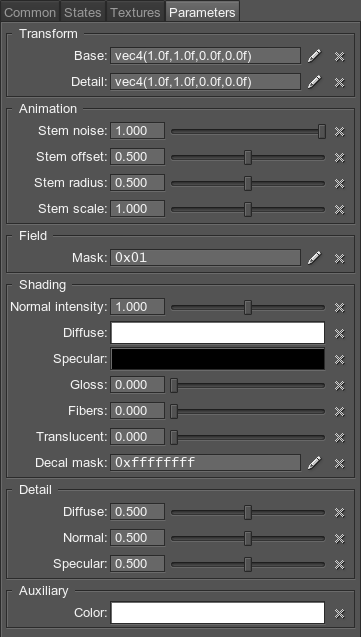This screenshot has width=361, height=637.
Task: Reset Field Mask with X icon
Action: [339, 258]
